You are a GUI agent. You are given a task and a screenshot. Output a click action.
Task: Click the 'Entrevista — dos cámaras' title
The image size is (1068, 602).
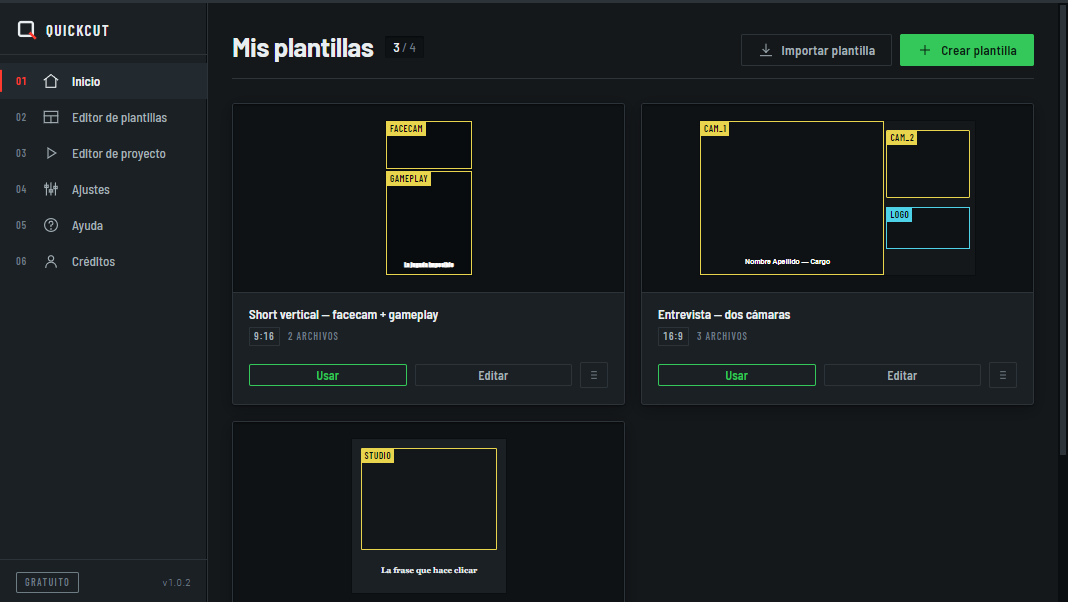724,315
